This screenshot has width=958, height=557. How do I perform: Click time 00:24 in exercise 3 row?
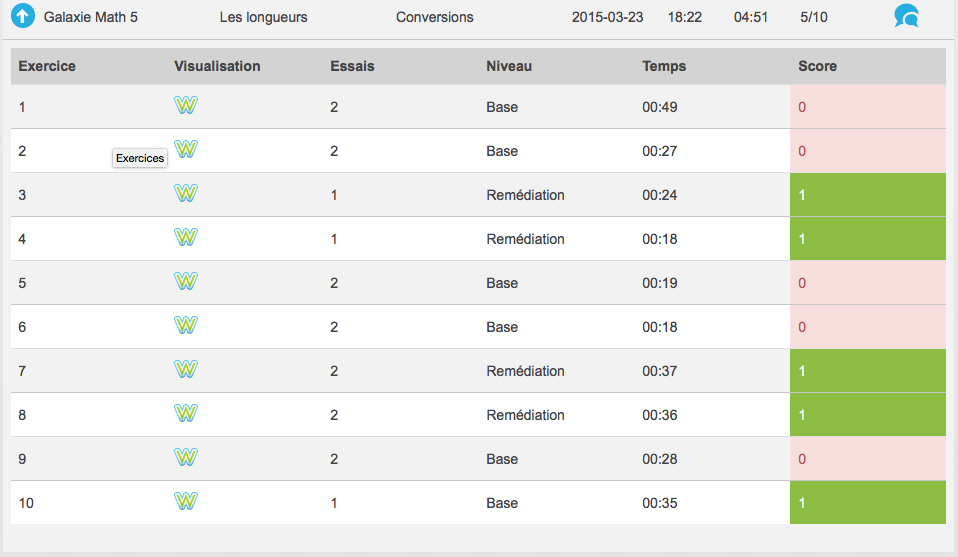point(659,195)
